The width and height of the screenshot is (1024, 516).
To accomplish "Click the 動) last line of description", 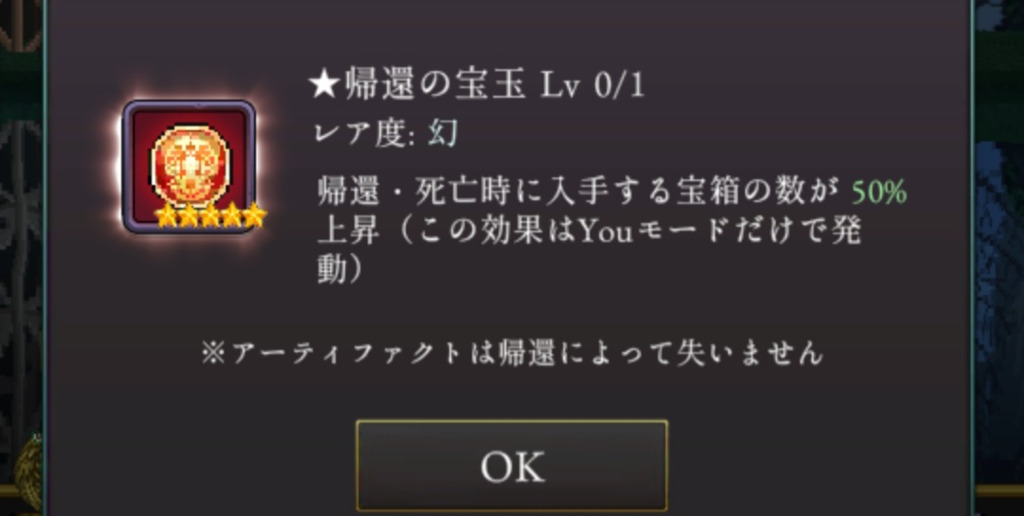I will click(340, 269).
